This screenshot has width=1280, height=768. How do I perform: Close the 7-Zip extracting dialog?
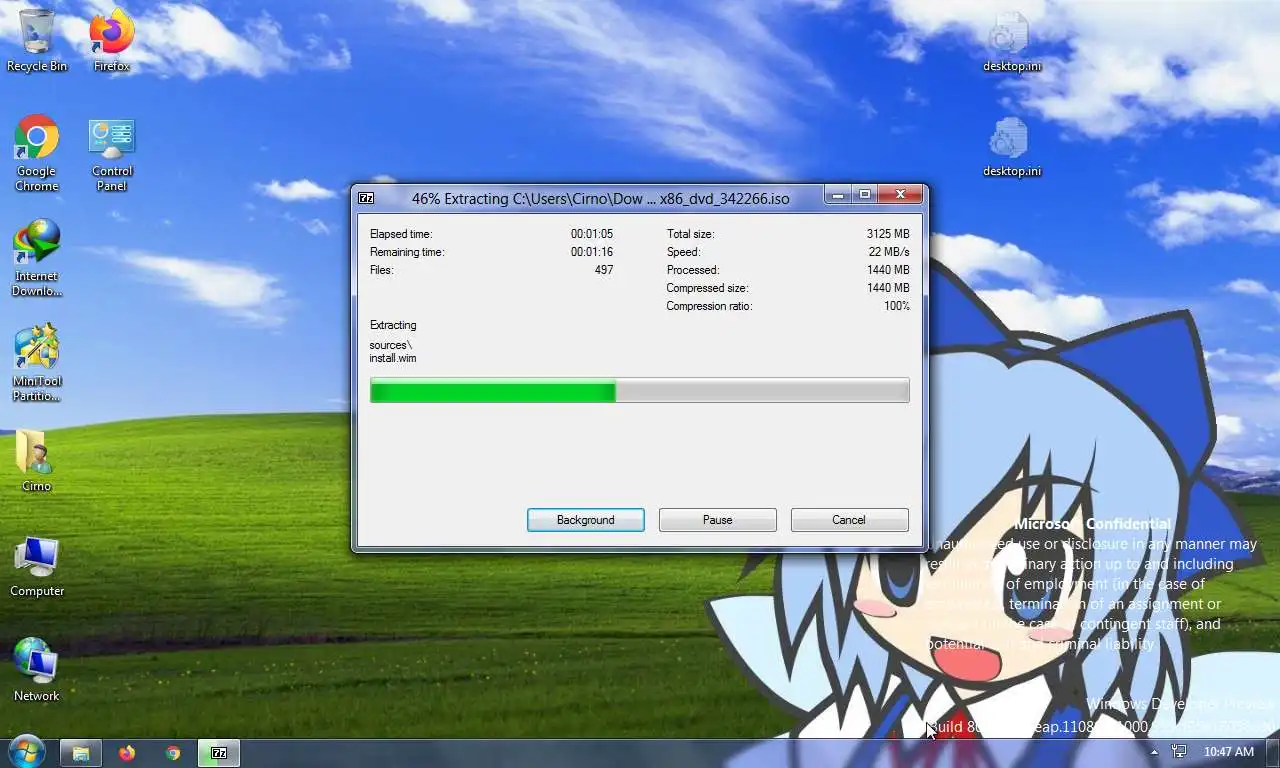point(900,195)
